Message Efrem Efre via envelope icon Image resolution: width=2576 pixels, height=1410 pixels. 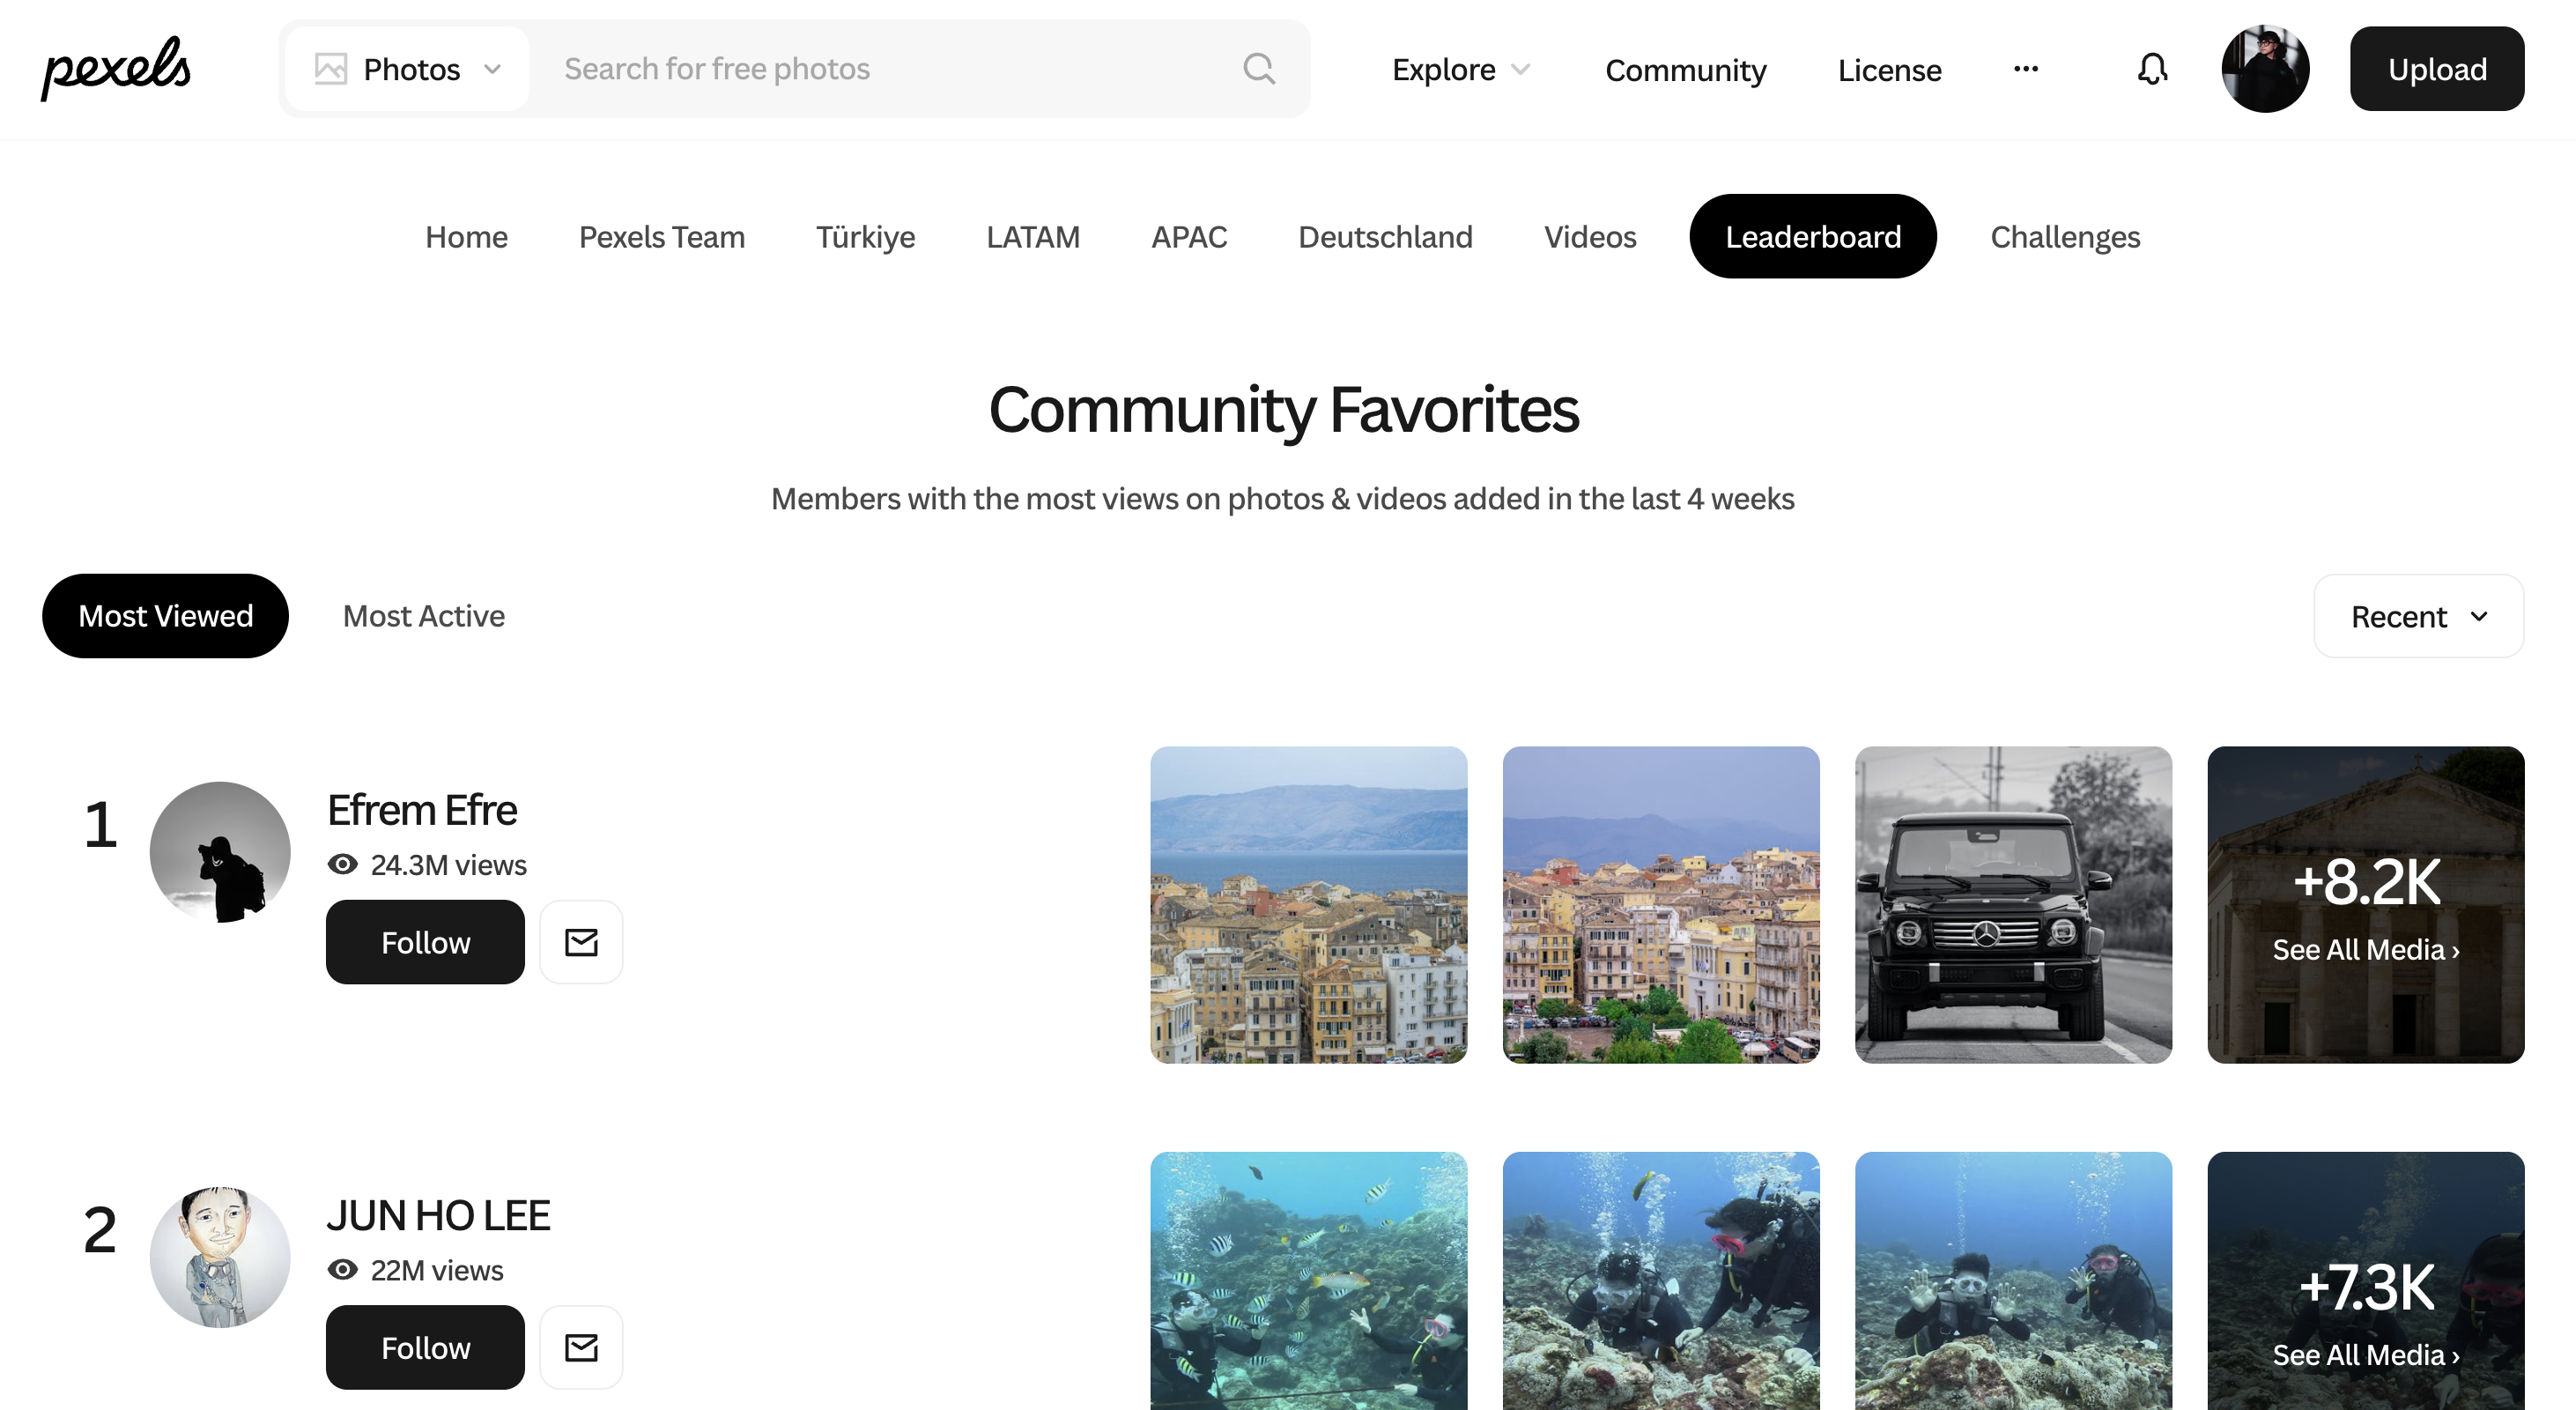click(581, 942)
